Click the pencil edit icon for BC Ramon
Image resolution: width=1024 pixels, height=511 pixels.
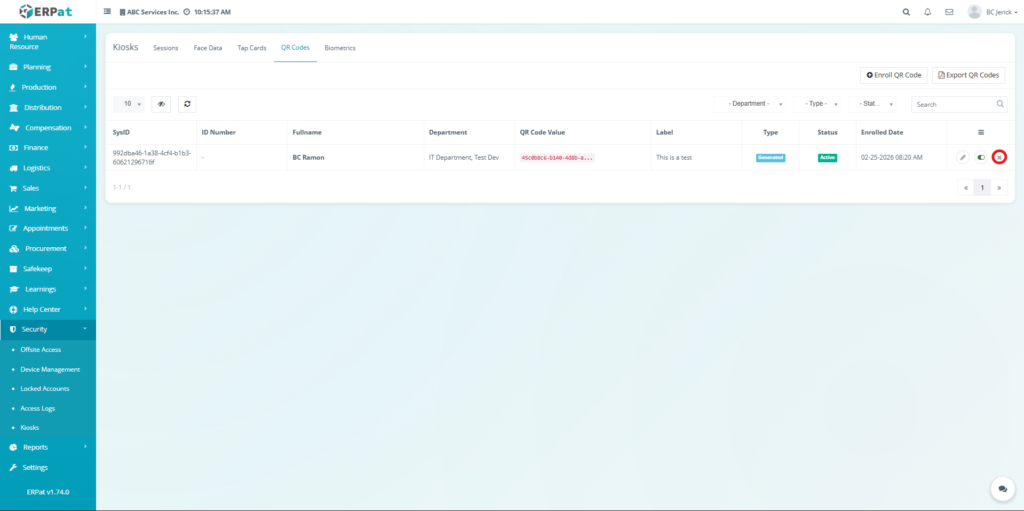tap(963, 157)
